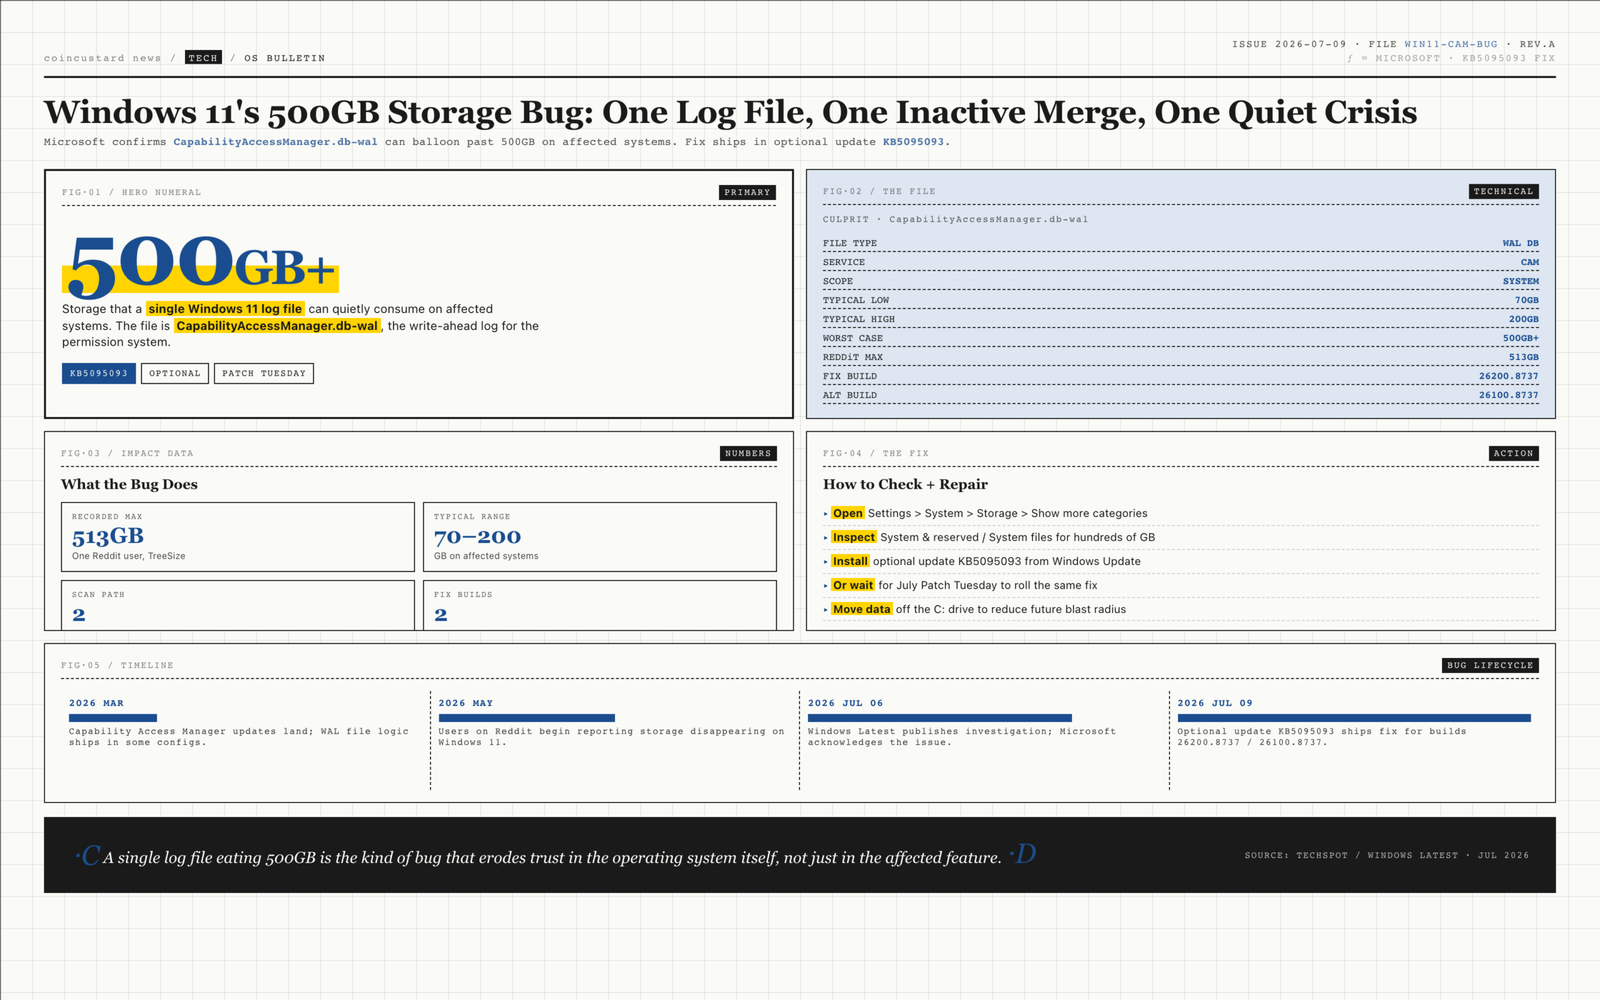Screen dimensions: 1600x1000
Task: Click the Windows Latest investigation description
Action: (x=962, y=737)
